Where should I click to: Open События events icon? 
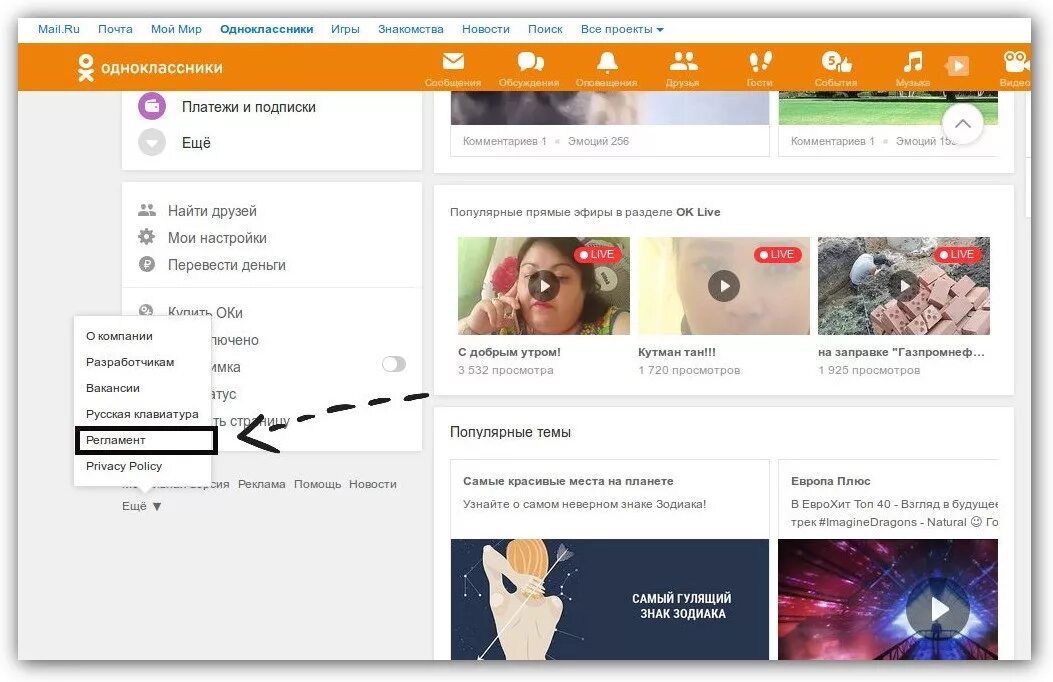(836, 62)
